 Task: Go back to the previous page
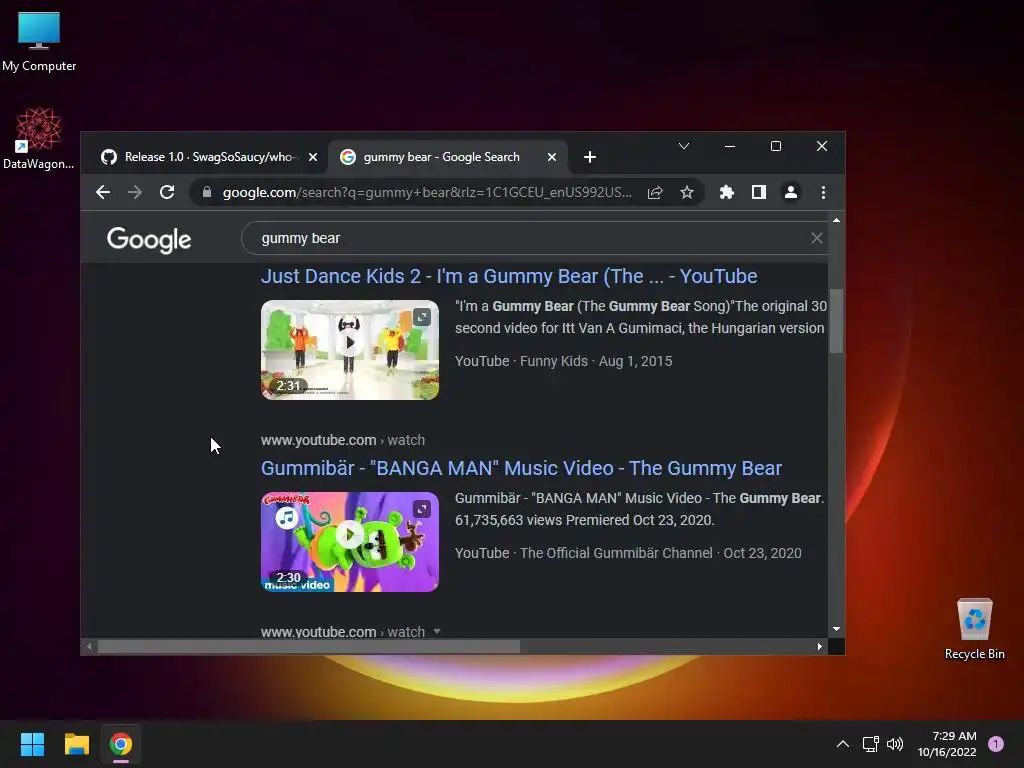pyautogui.click(x=103, y=192)
